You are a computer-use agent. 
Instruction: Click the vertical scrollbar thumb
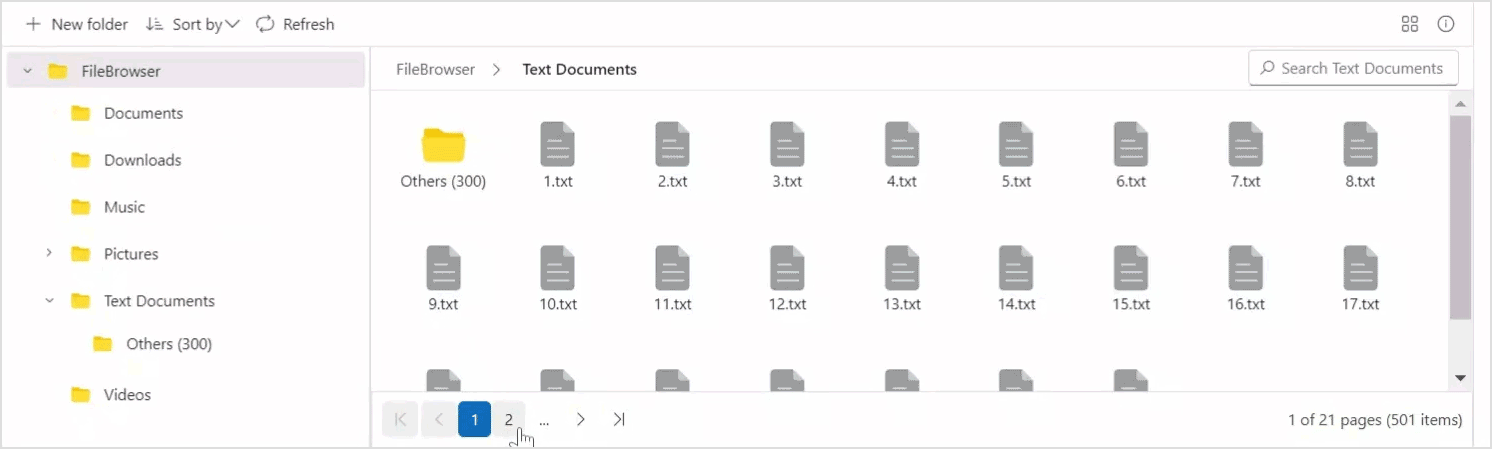(1460, 217)
